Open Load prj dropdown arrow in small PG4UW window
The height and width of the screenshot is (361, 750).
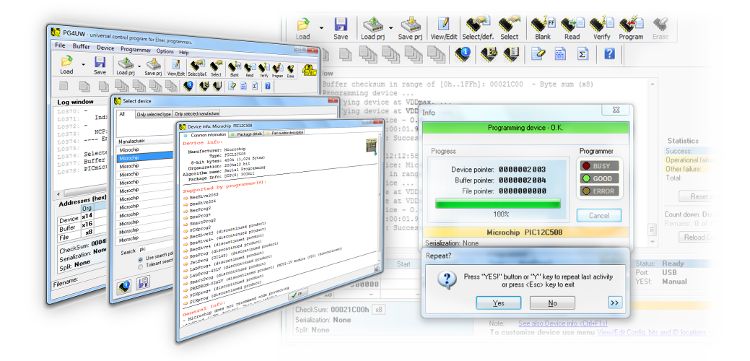point(139,66)
